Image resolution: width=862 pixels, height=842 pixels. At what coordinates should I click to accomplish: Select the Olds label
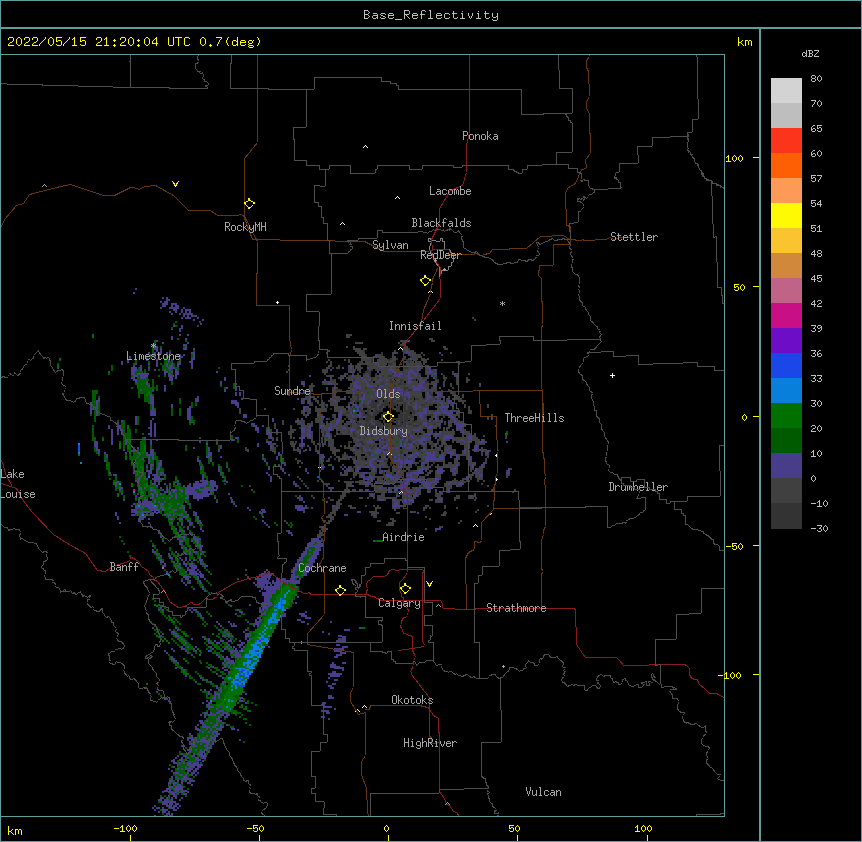pos(388,394)
